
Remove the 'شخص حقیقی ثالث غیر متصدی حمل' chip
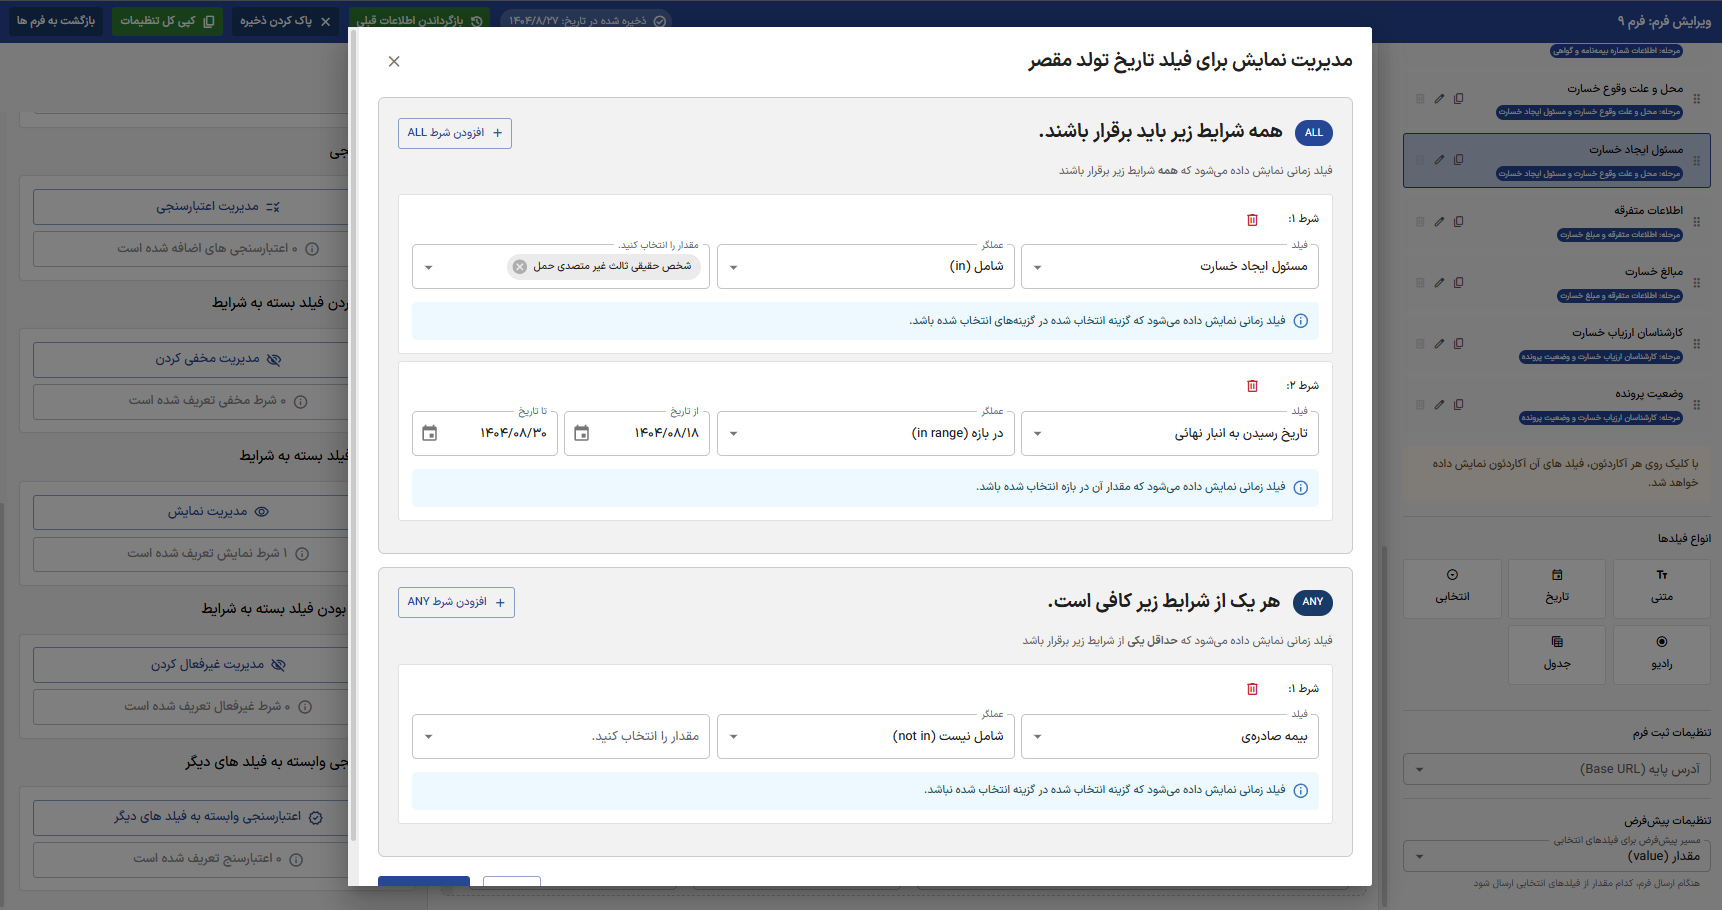point(520,266)
